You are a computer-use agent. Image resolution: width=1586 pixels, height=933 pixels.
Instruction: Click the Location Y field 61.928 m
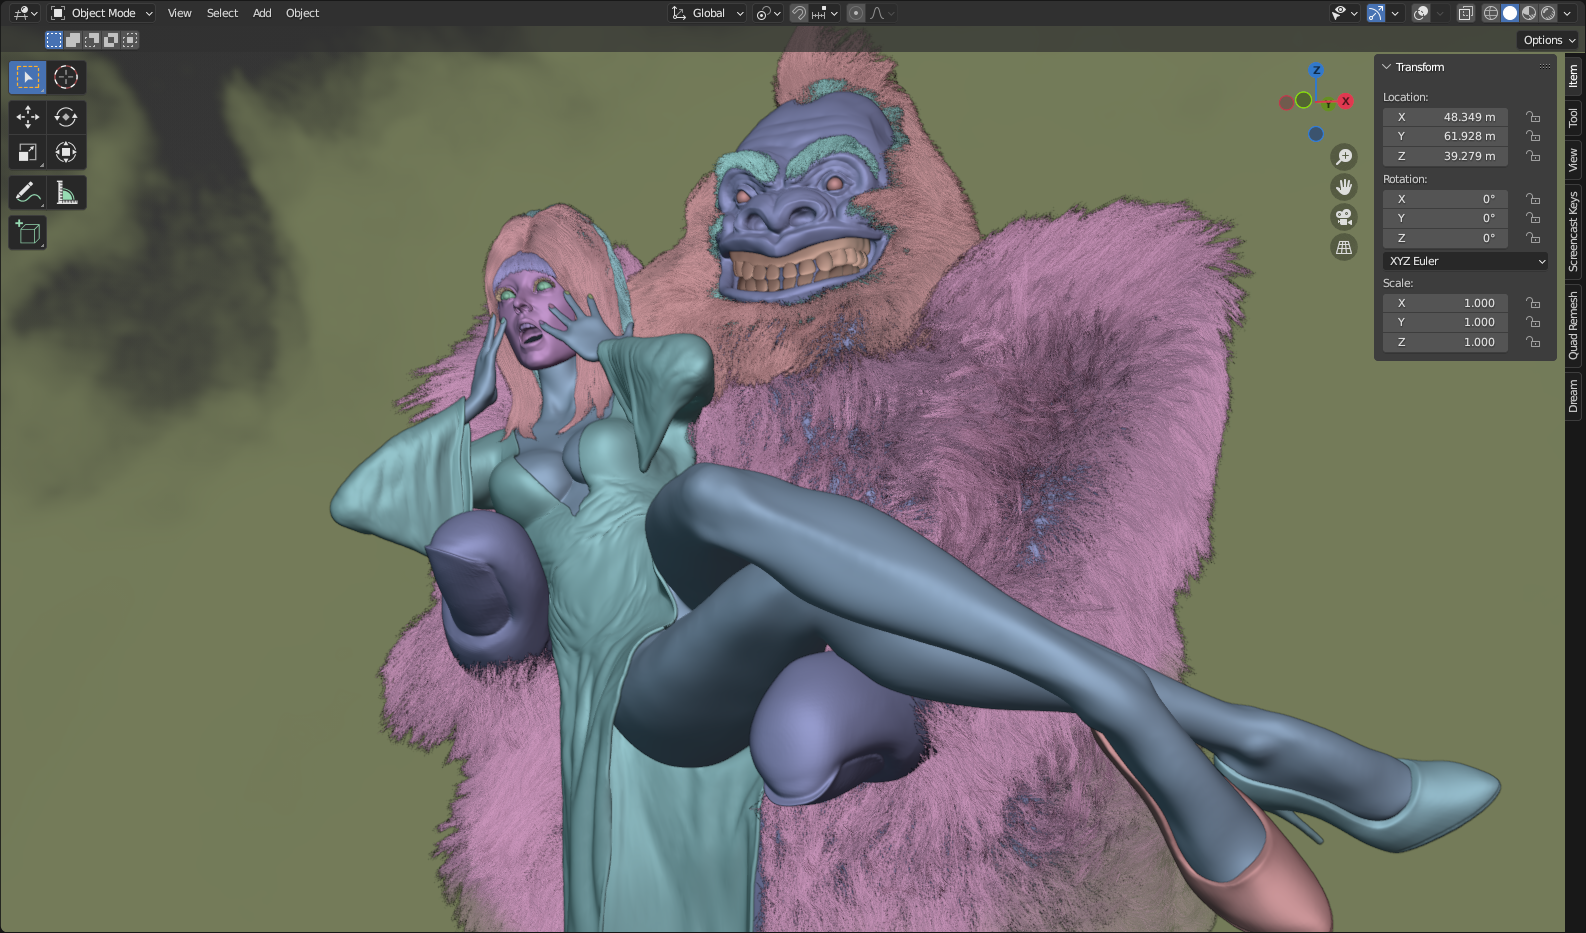tap(1445, 136)
